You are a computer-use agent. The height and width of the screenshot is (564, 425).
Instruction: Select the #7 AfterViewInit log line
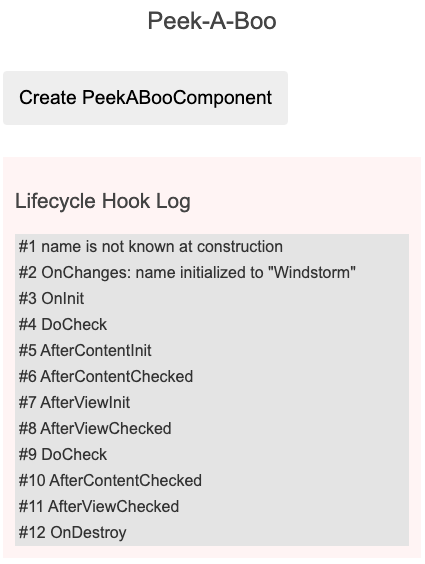(x=74, y=402)
